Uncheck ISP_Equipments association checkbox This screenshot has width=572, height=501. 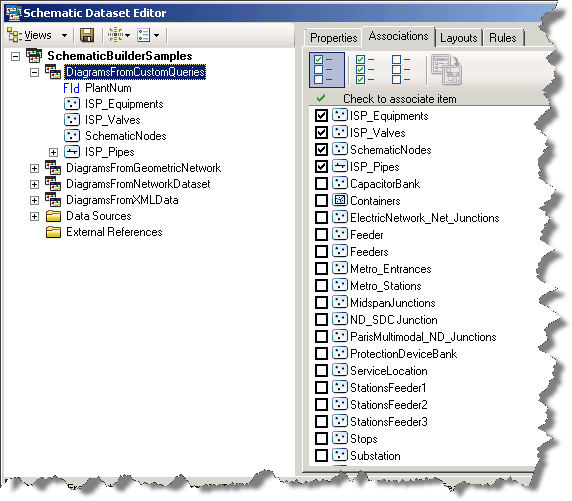click(x=321, y=116)
